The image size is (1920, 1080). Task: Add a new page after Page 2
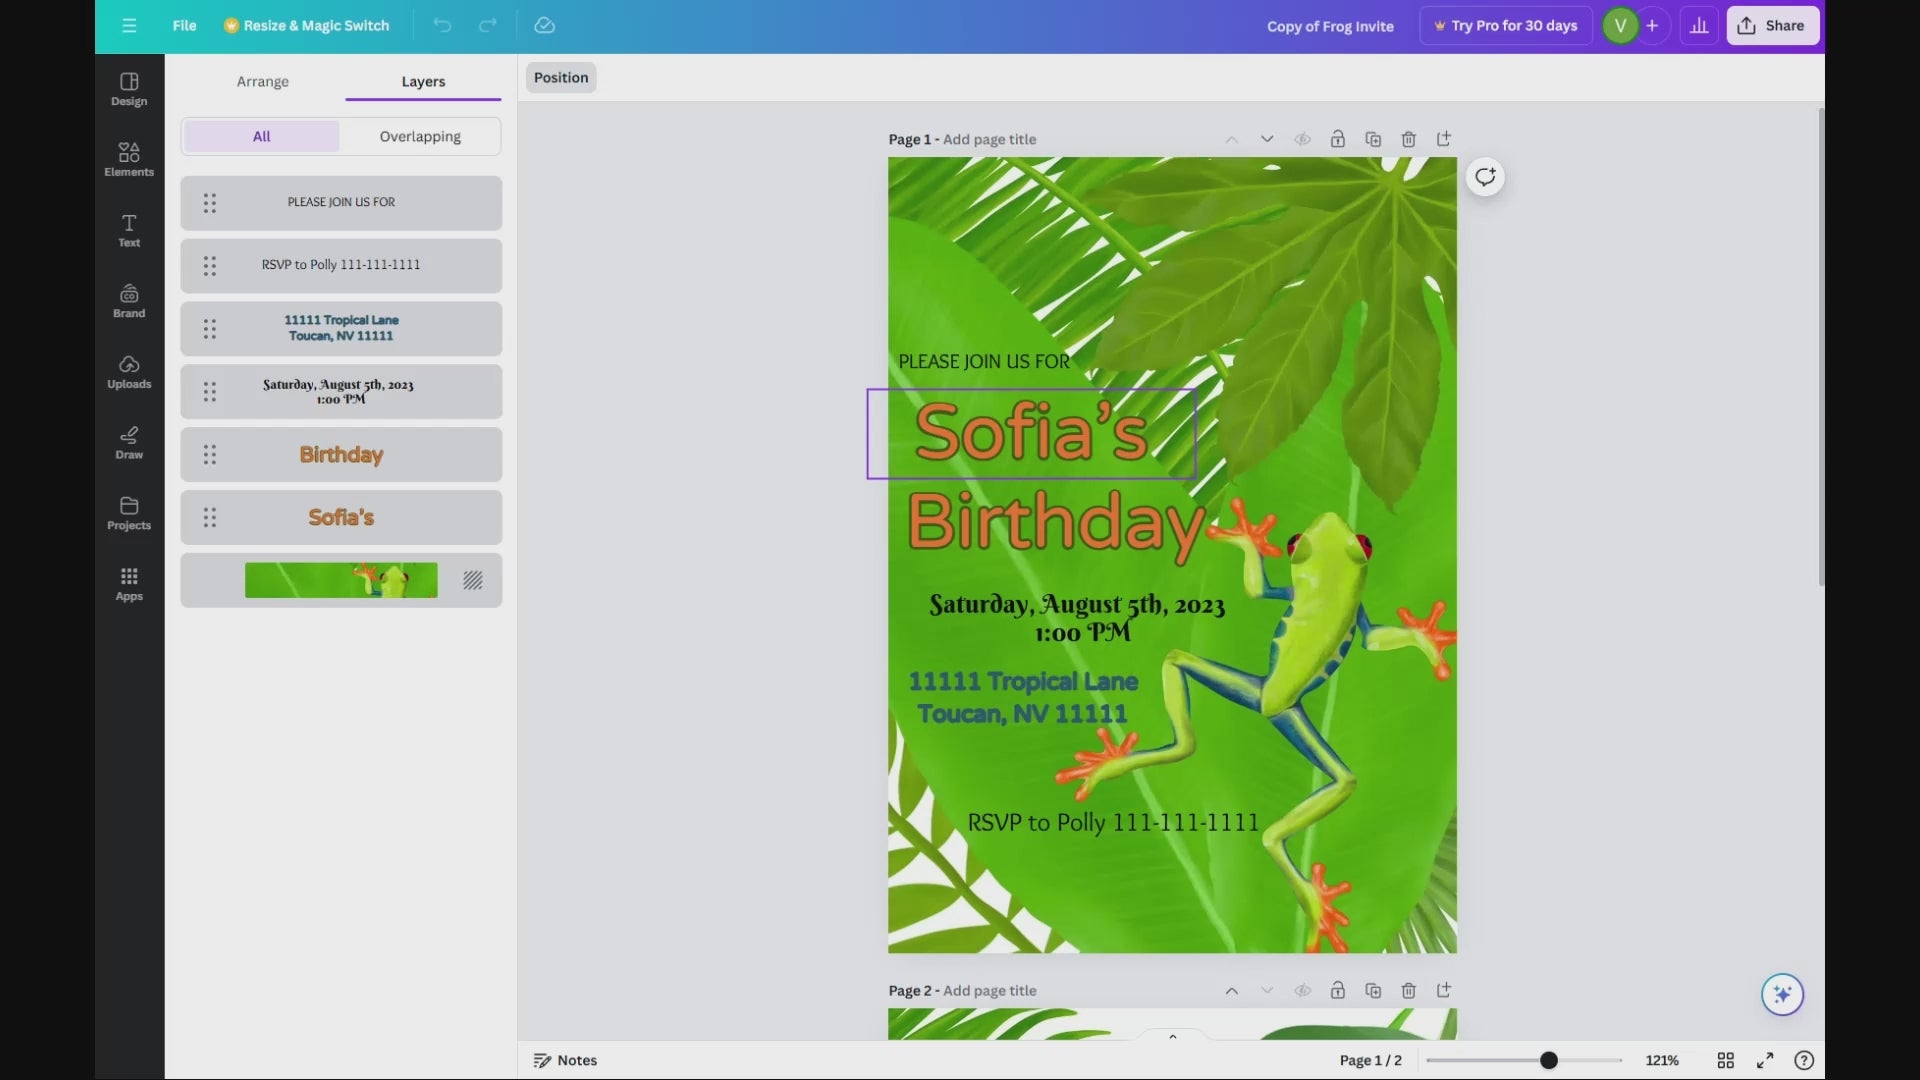pos(1444,990)
